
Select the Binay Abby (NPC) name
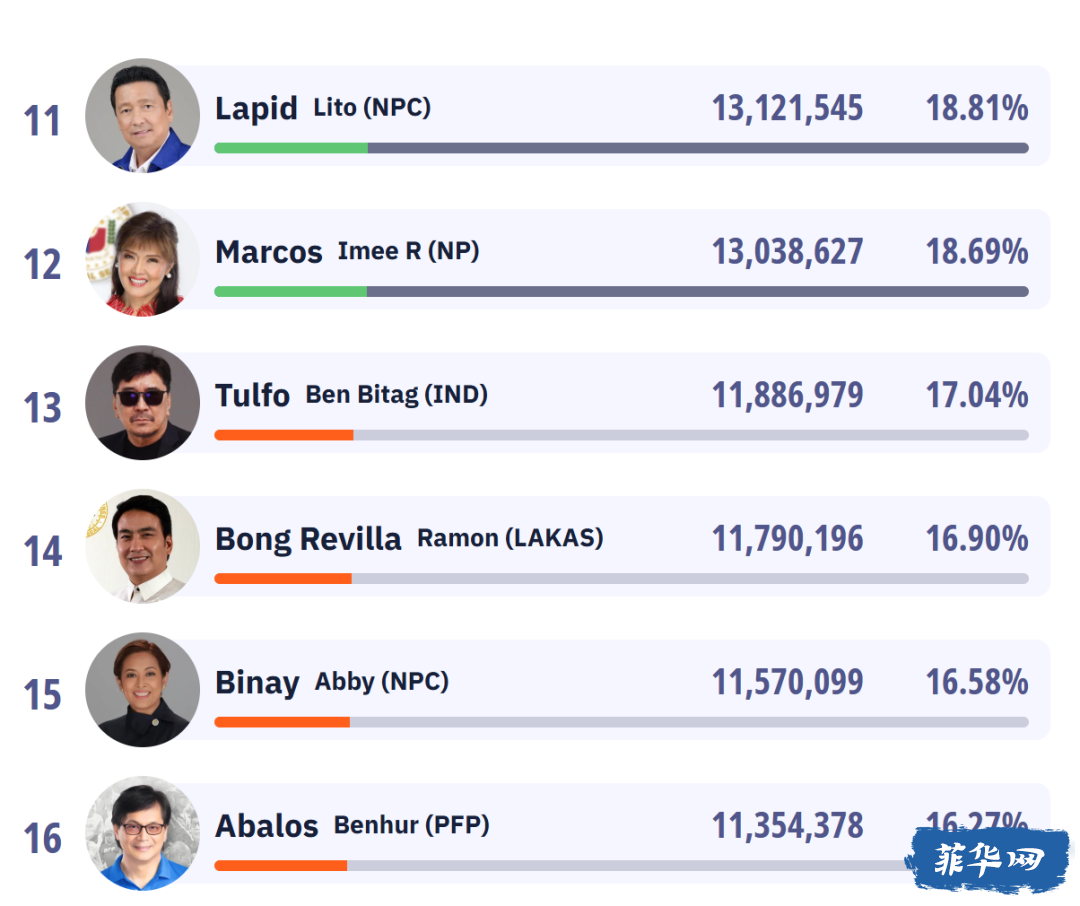click(x=332, y=682)
